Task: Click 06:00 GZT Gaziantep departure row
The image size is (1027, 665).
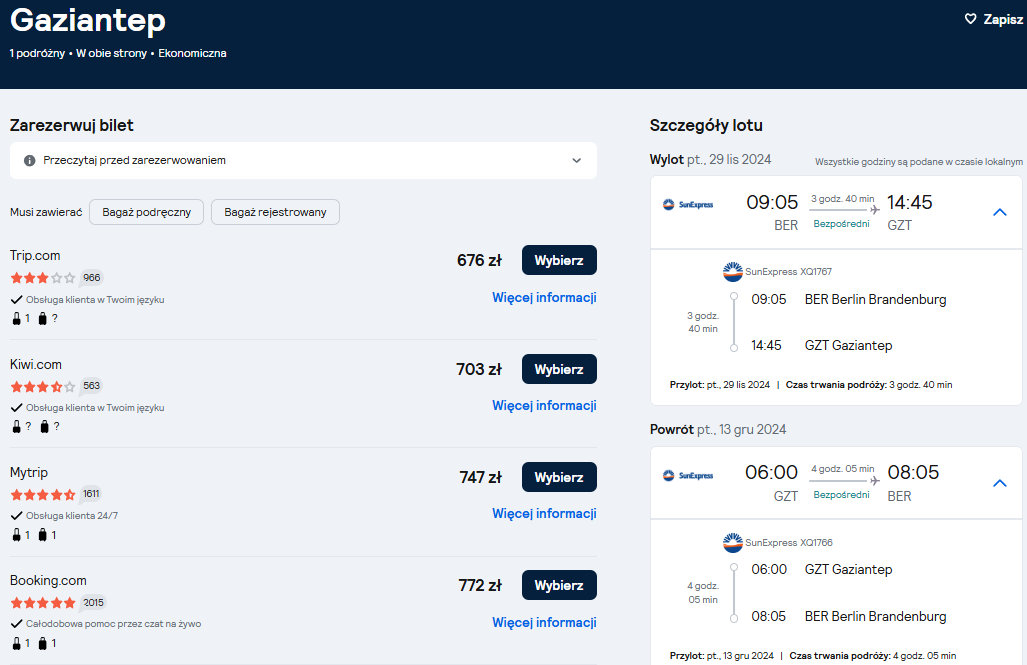Action: 821,569
